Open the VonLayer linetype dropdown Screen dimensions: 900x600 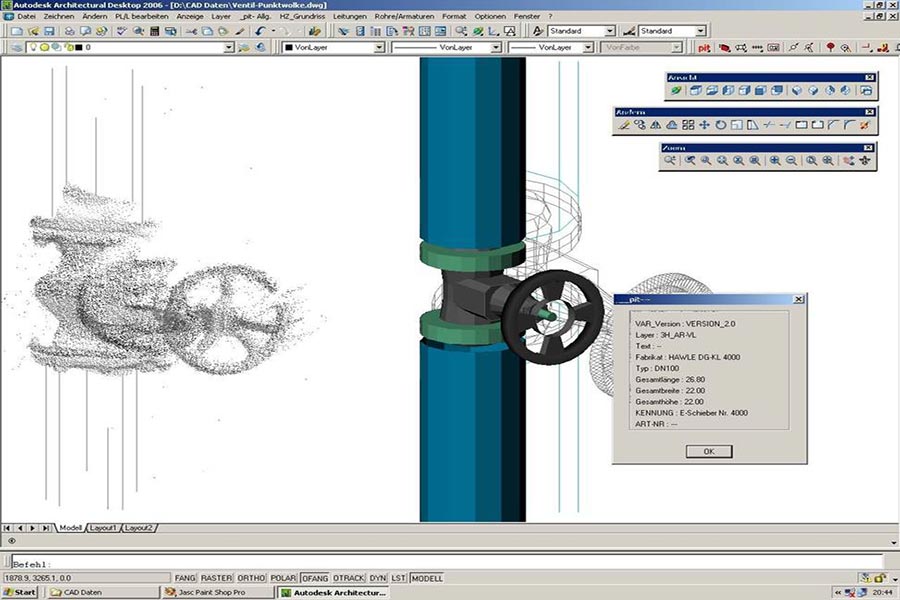tap(495, 47)
